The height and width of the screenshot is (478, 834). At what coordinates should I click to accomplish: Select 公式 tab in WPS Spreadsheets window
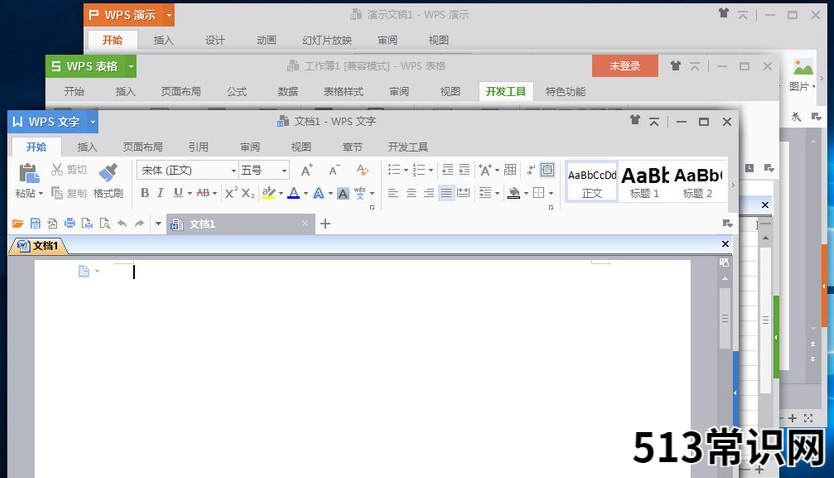point(237,92)
